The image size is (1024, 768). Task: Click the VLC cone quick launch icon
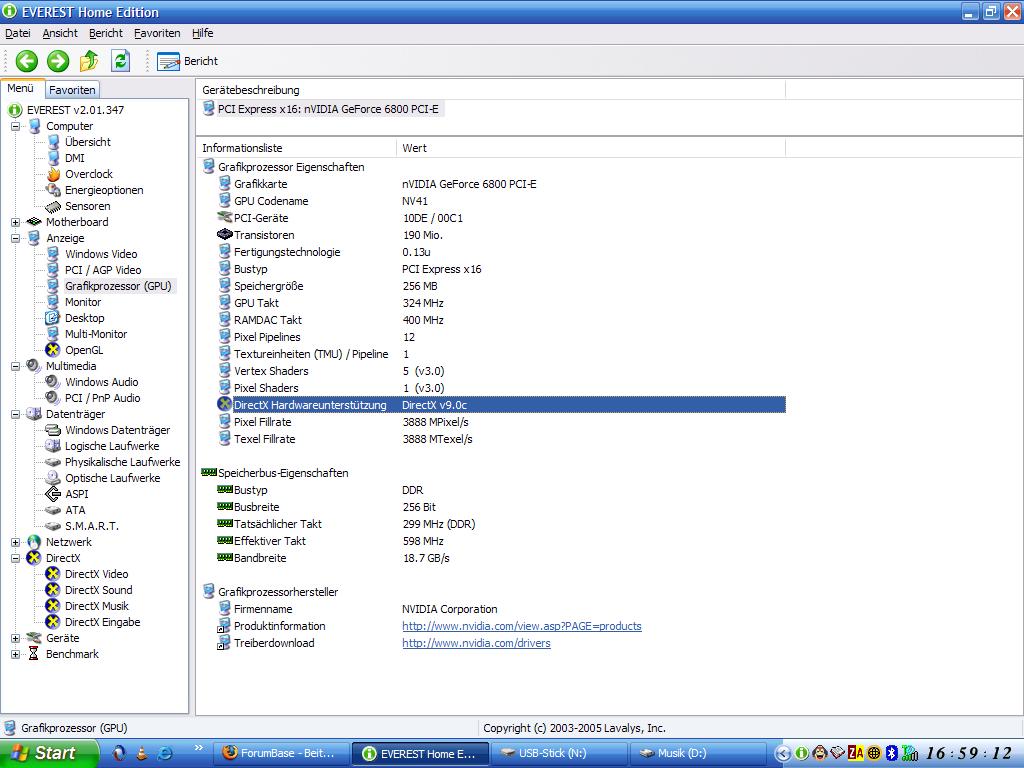142,753
